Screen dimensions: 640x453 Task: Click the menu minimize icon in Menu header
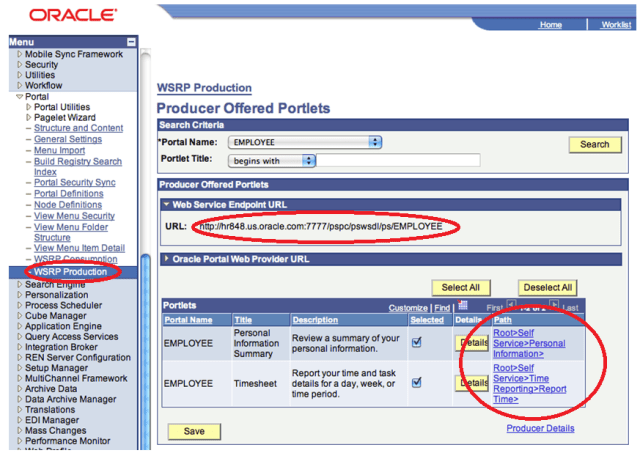(131, 42)
